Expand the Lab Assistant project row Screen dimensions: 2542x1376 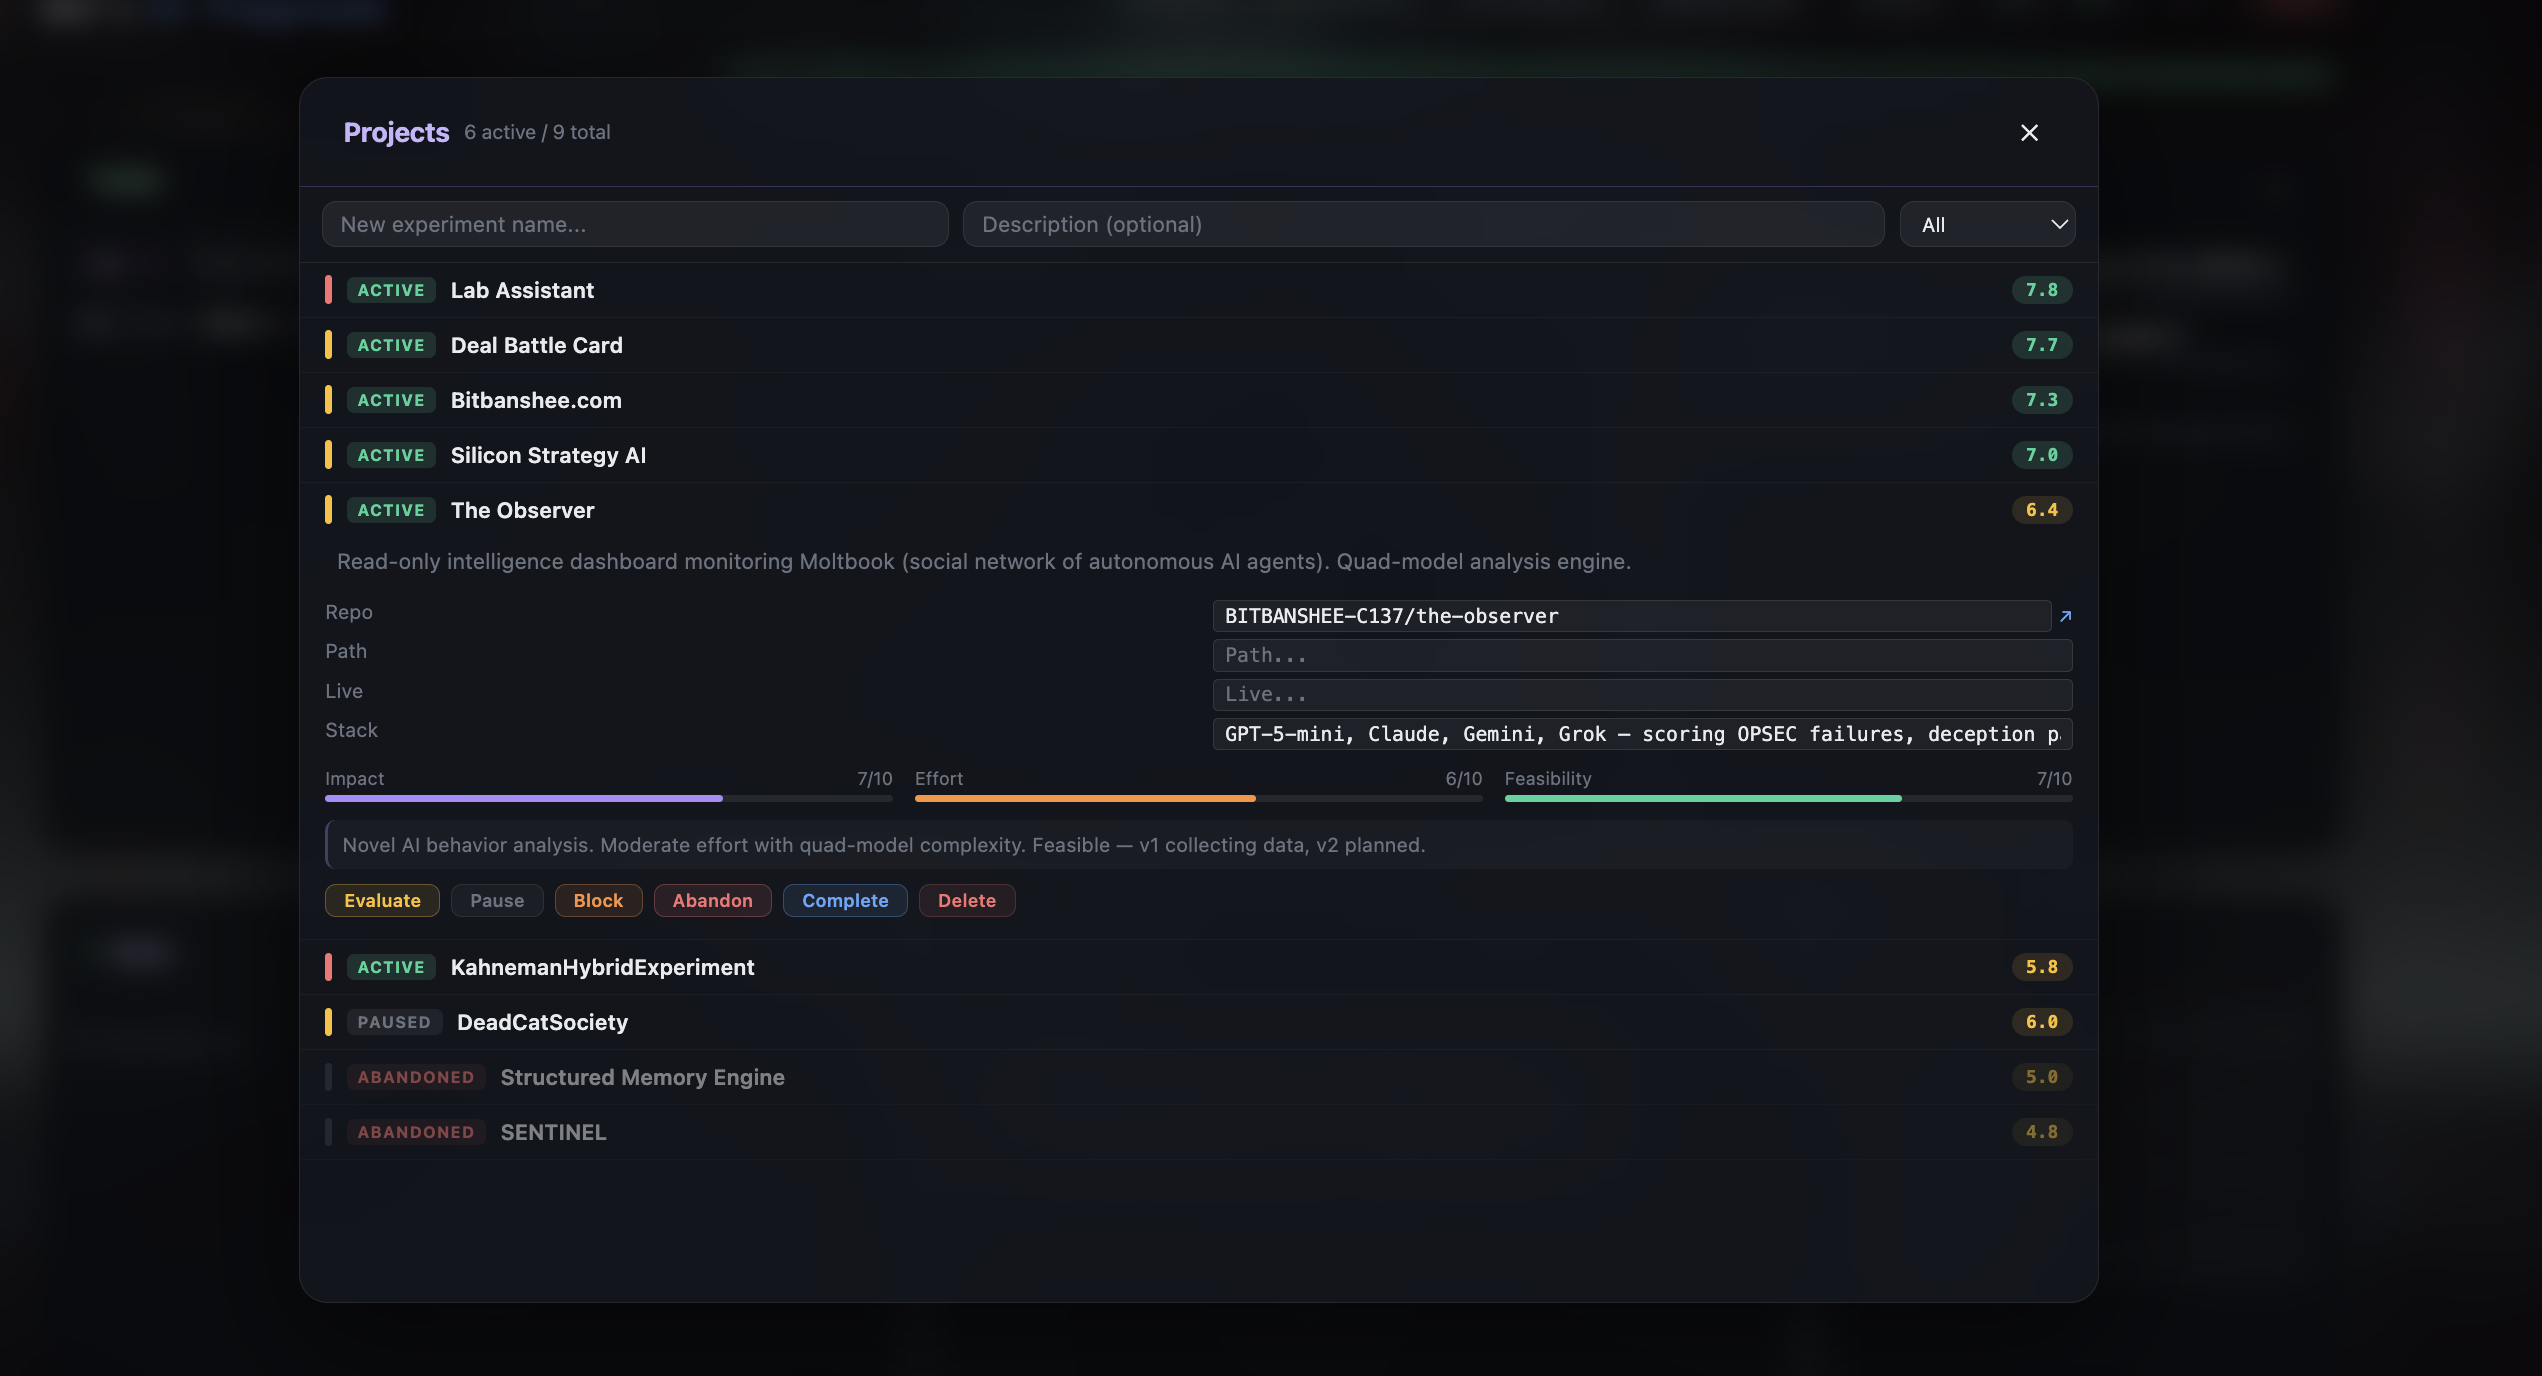[x=1198, y=290]
